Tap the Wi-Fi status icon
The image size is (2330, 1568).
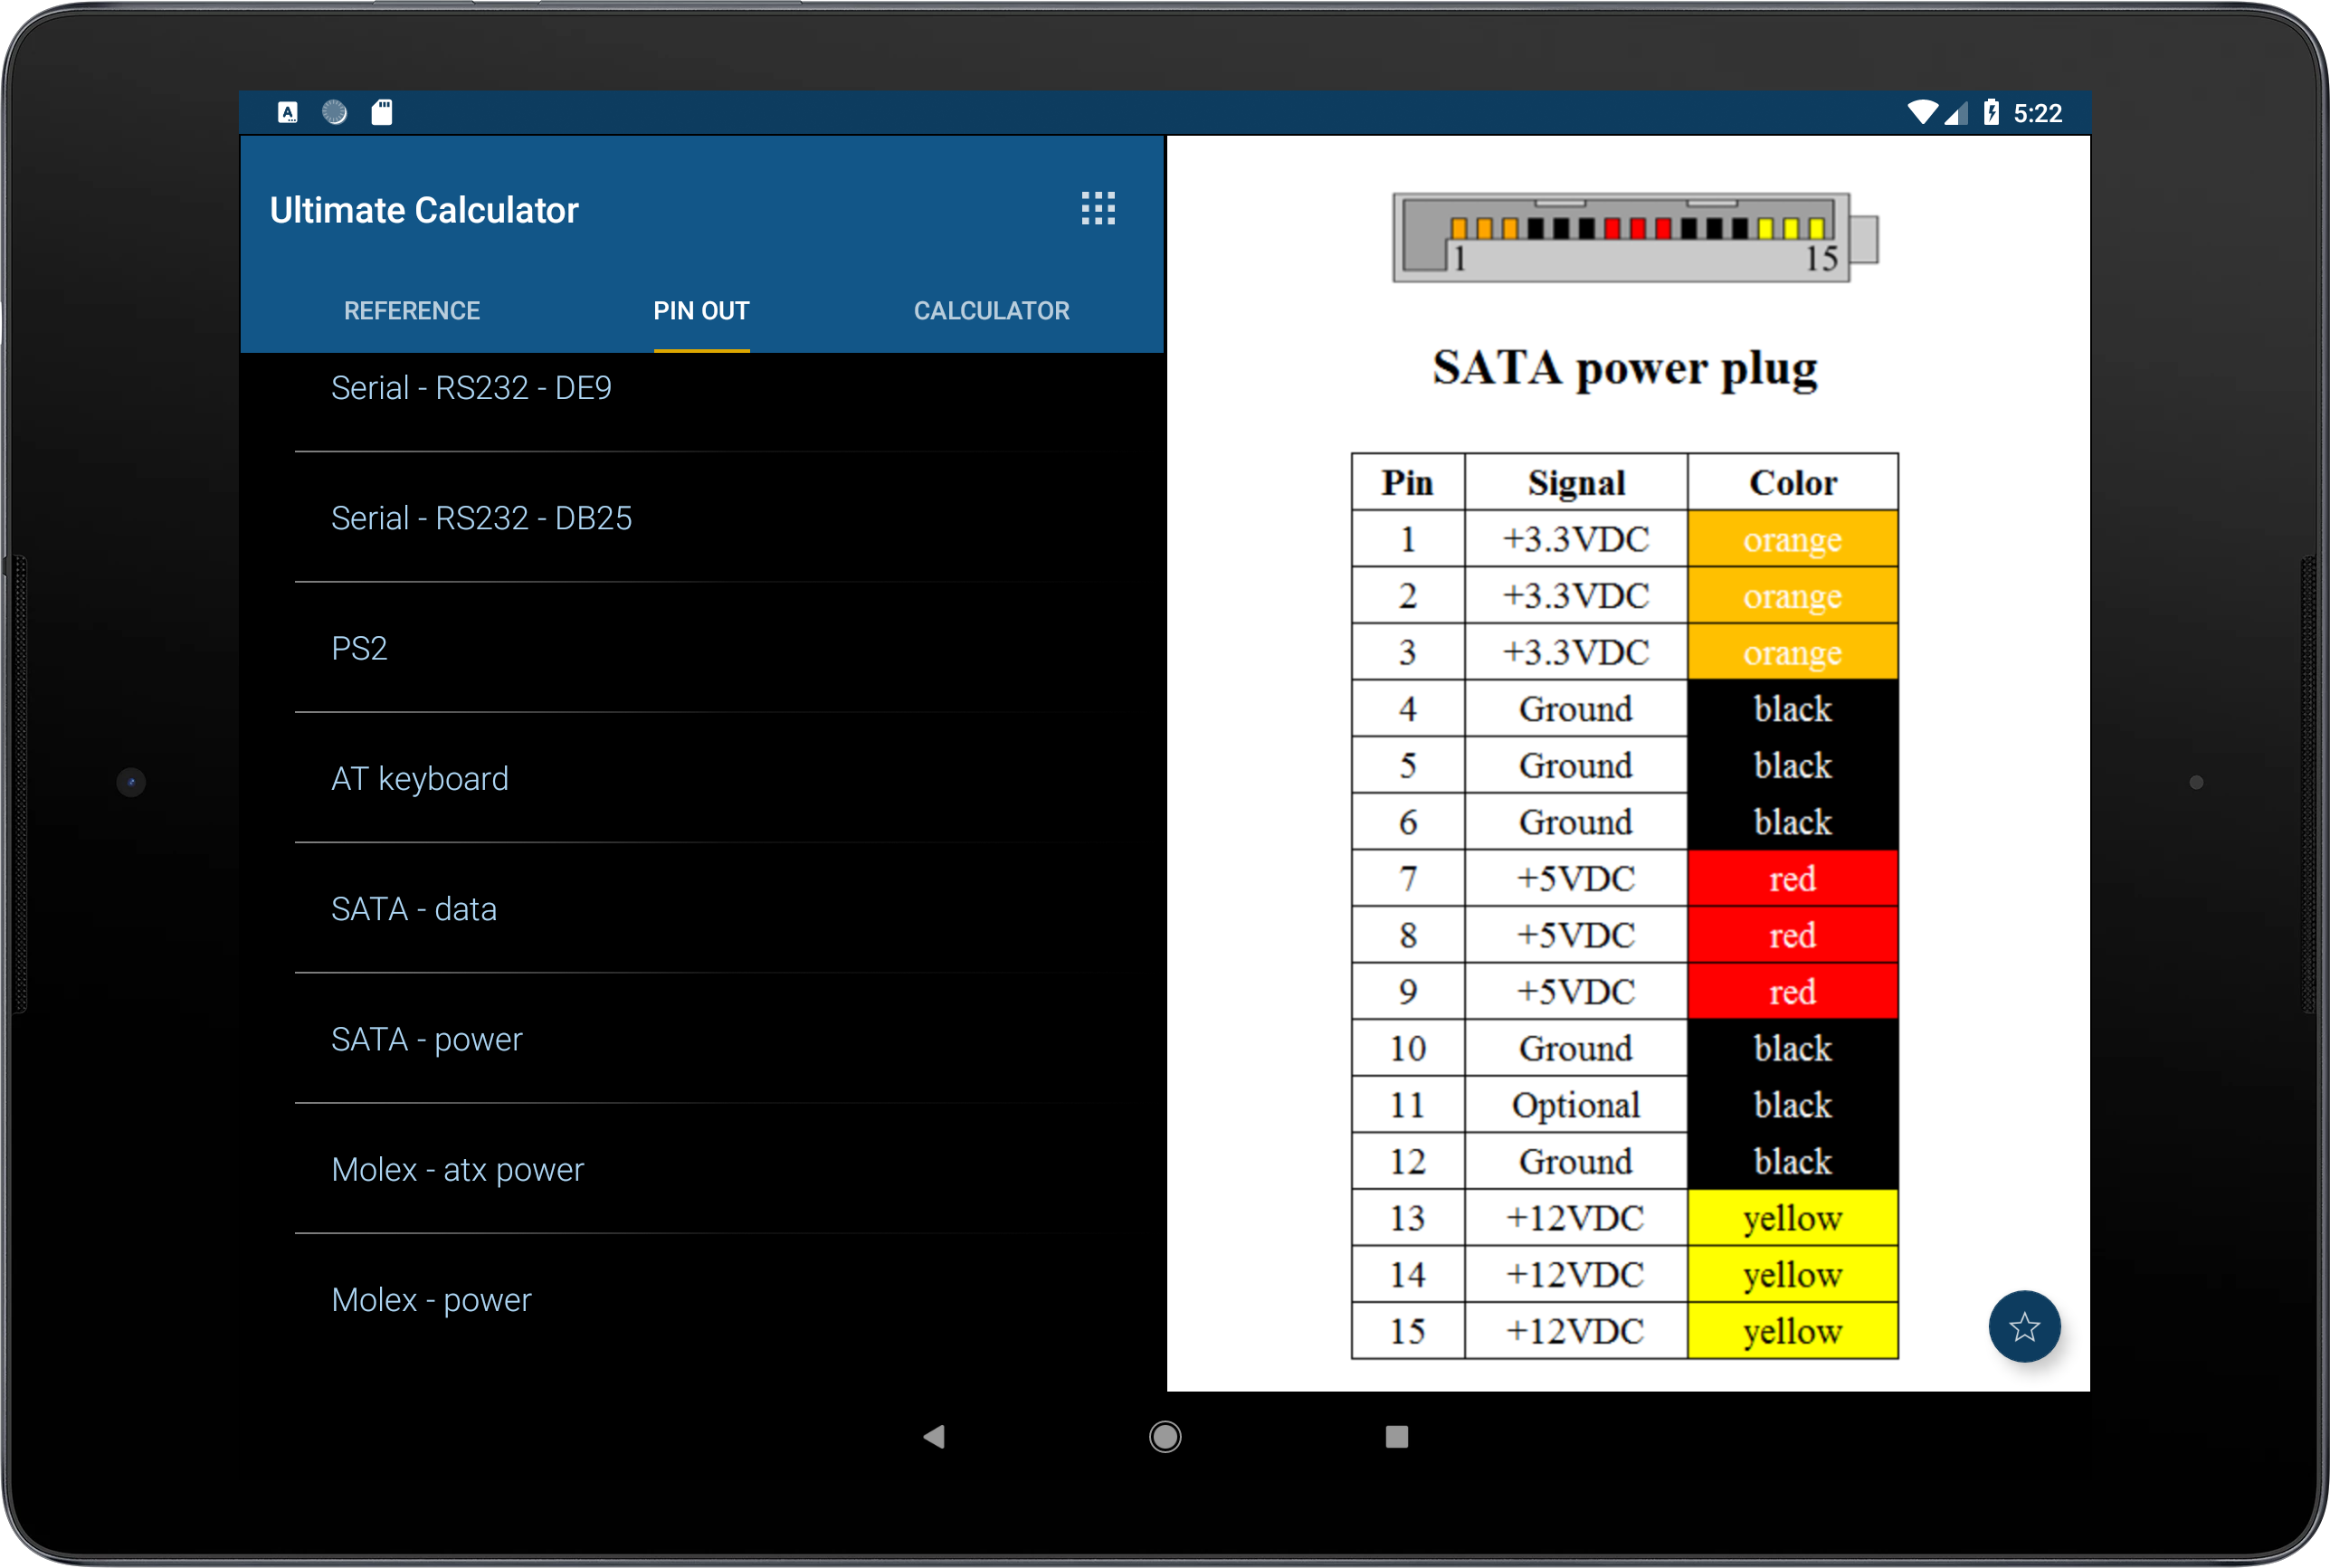[1921, 112]
